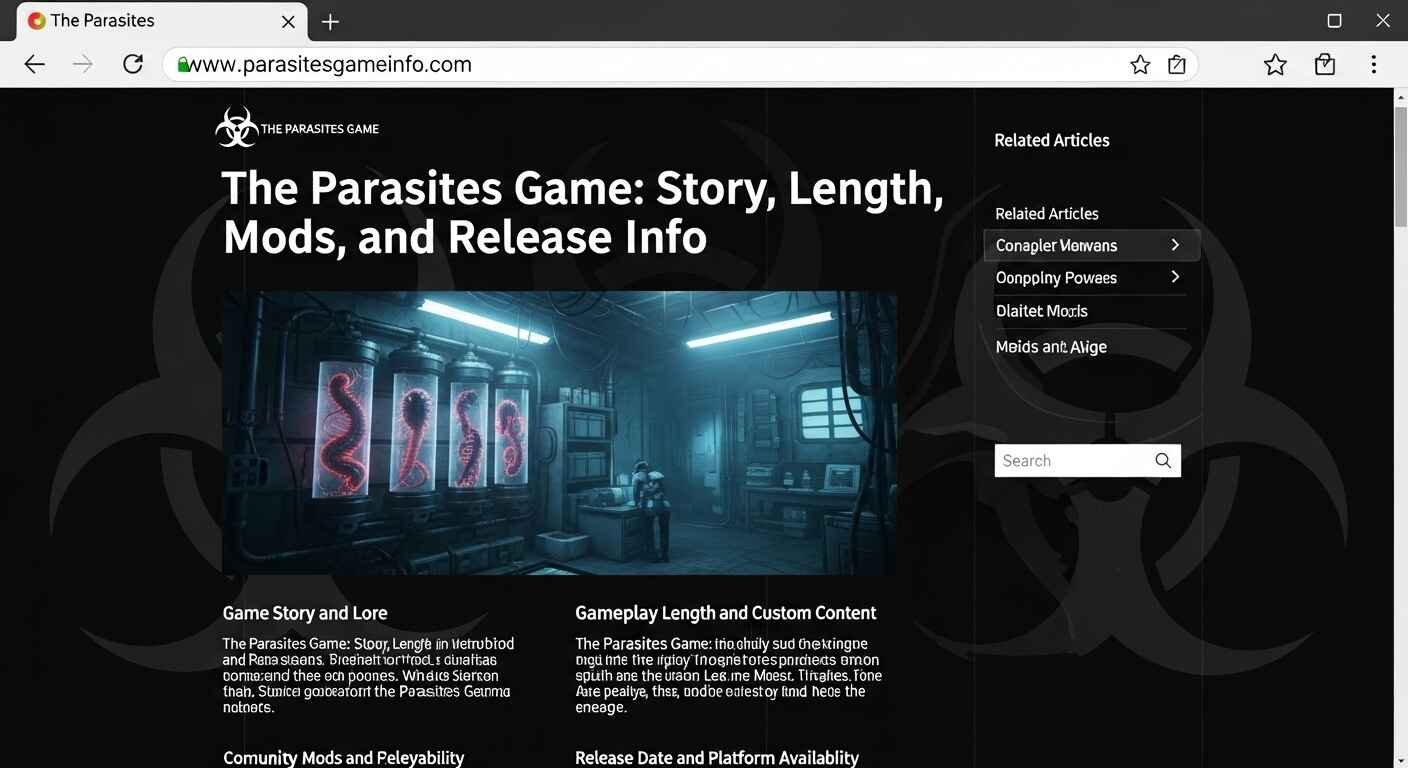This screenshot has height=768, width=1408.
Task: Open the Dlaitet Mods article link
Action: 1041,310
